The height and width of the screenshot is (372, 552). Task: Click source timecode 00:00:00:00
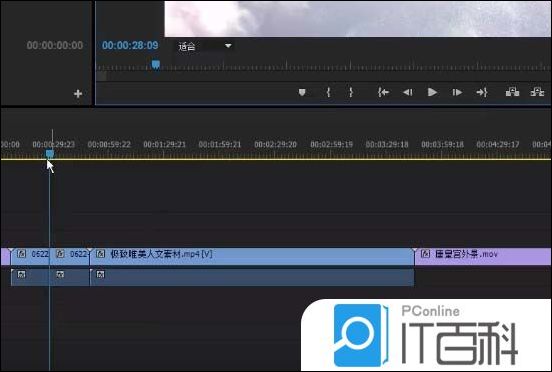[55, 45]
